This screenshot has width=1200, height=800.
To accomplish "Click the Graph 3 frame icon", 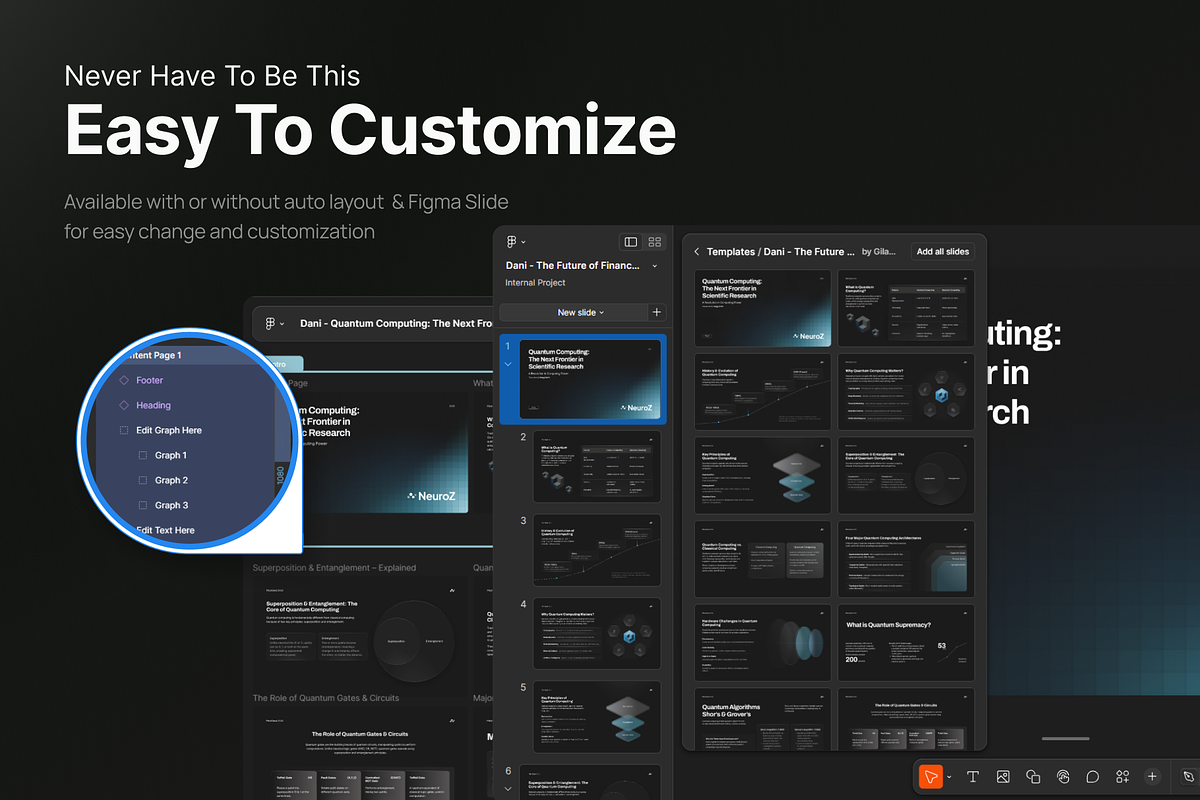I will tap(143, 505).
